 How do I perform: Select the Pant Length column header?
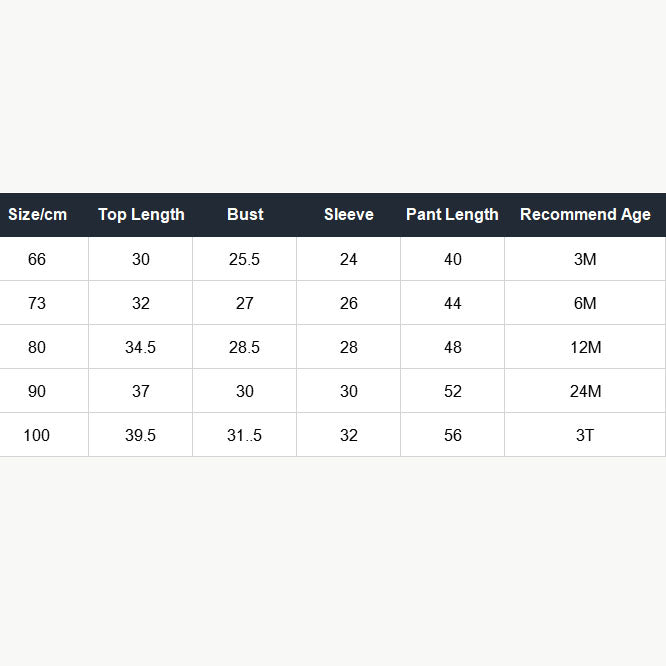pyautogui.click(x=452, y=214)
